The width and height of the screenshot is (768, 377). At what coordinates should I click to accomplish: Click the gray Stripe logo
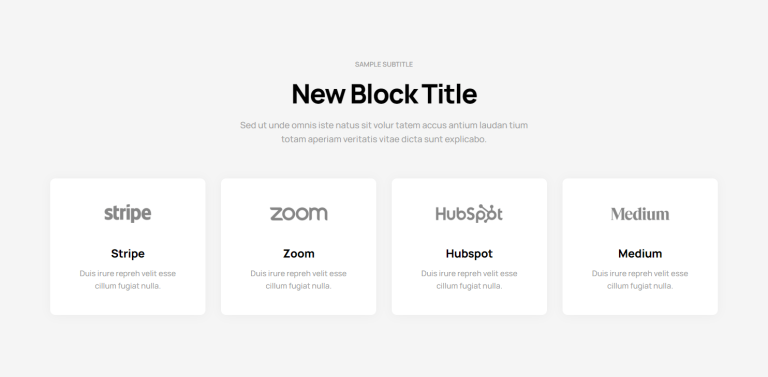[127, 213]
